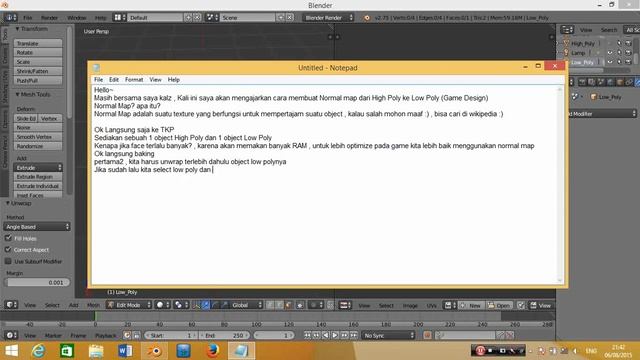The height and width of the screenshot is (360, 640).
Task: Click the Randomize button
Action: 38,146
